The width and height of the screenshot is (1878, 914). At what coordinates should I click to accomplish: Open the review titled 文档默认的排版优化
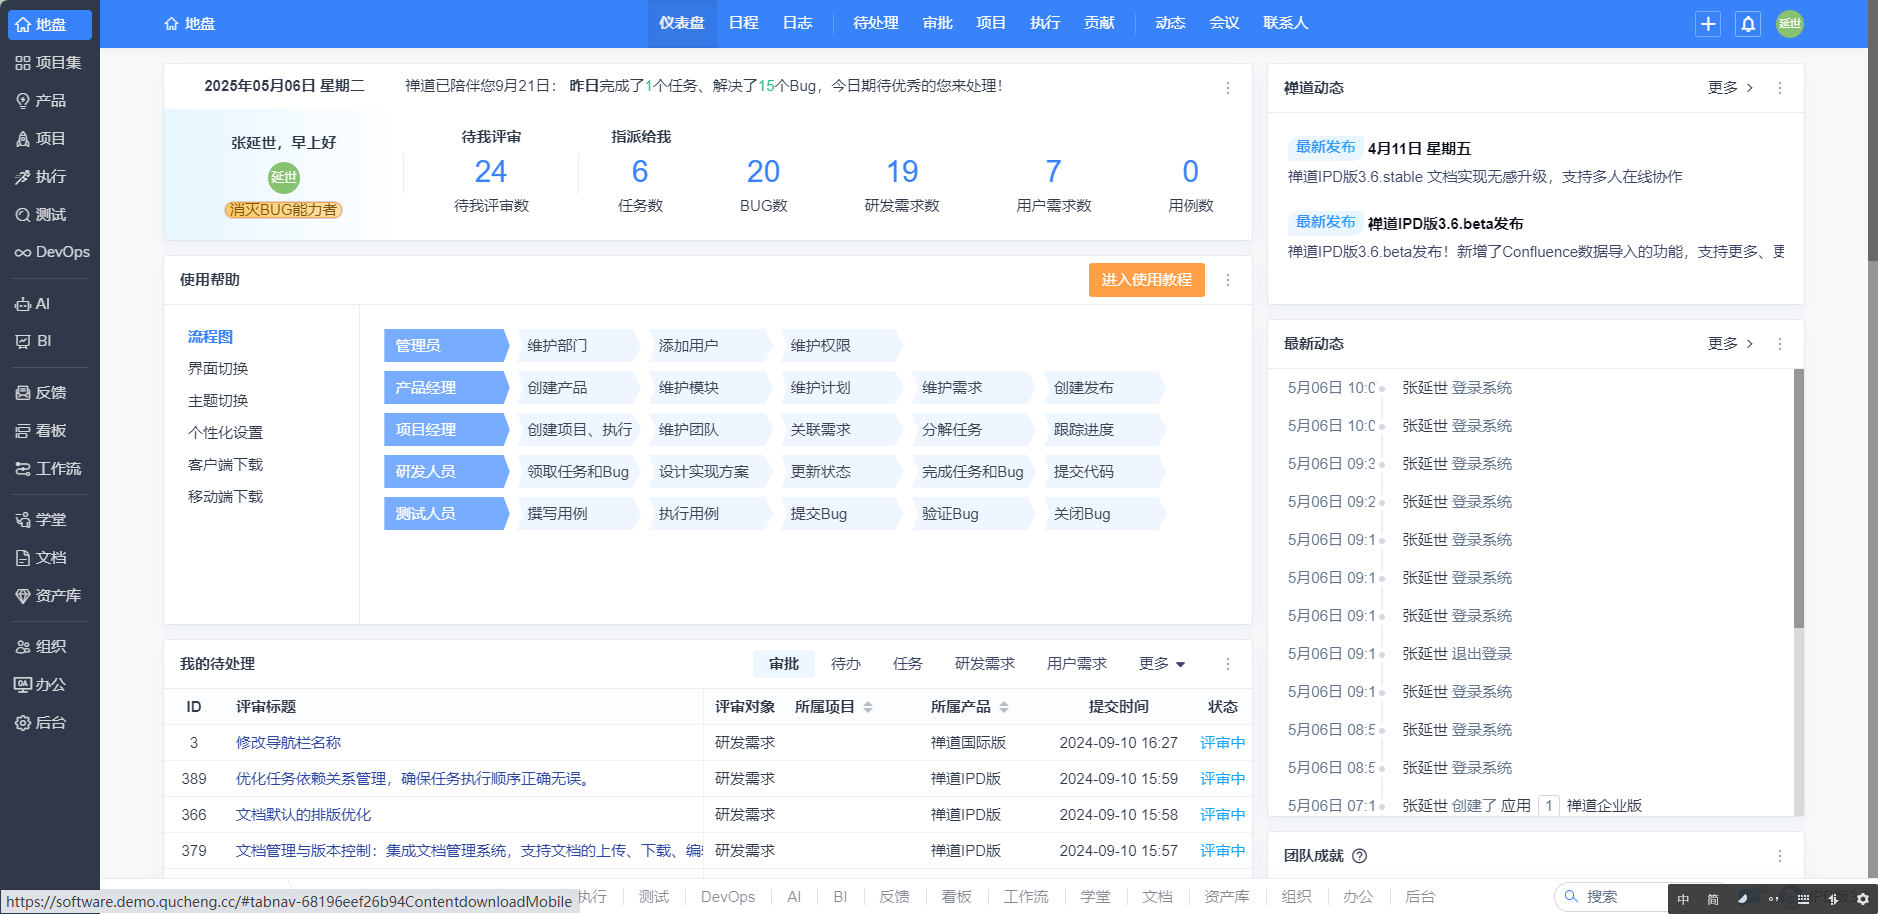pos(303,815)
